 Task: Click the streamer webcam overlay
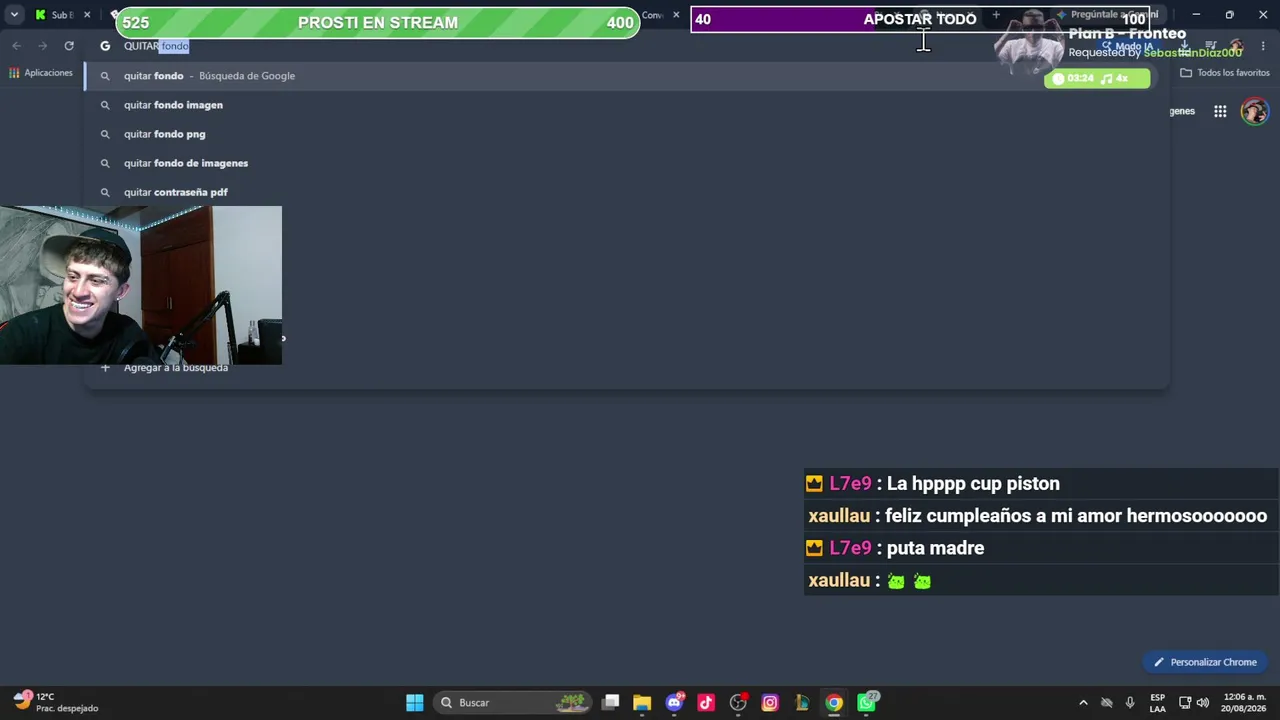[x=141, y=285]
